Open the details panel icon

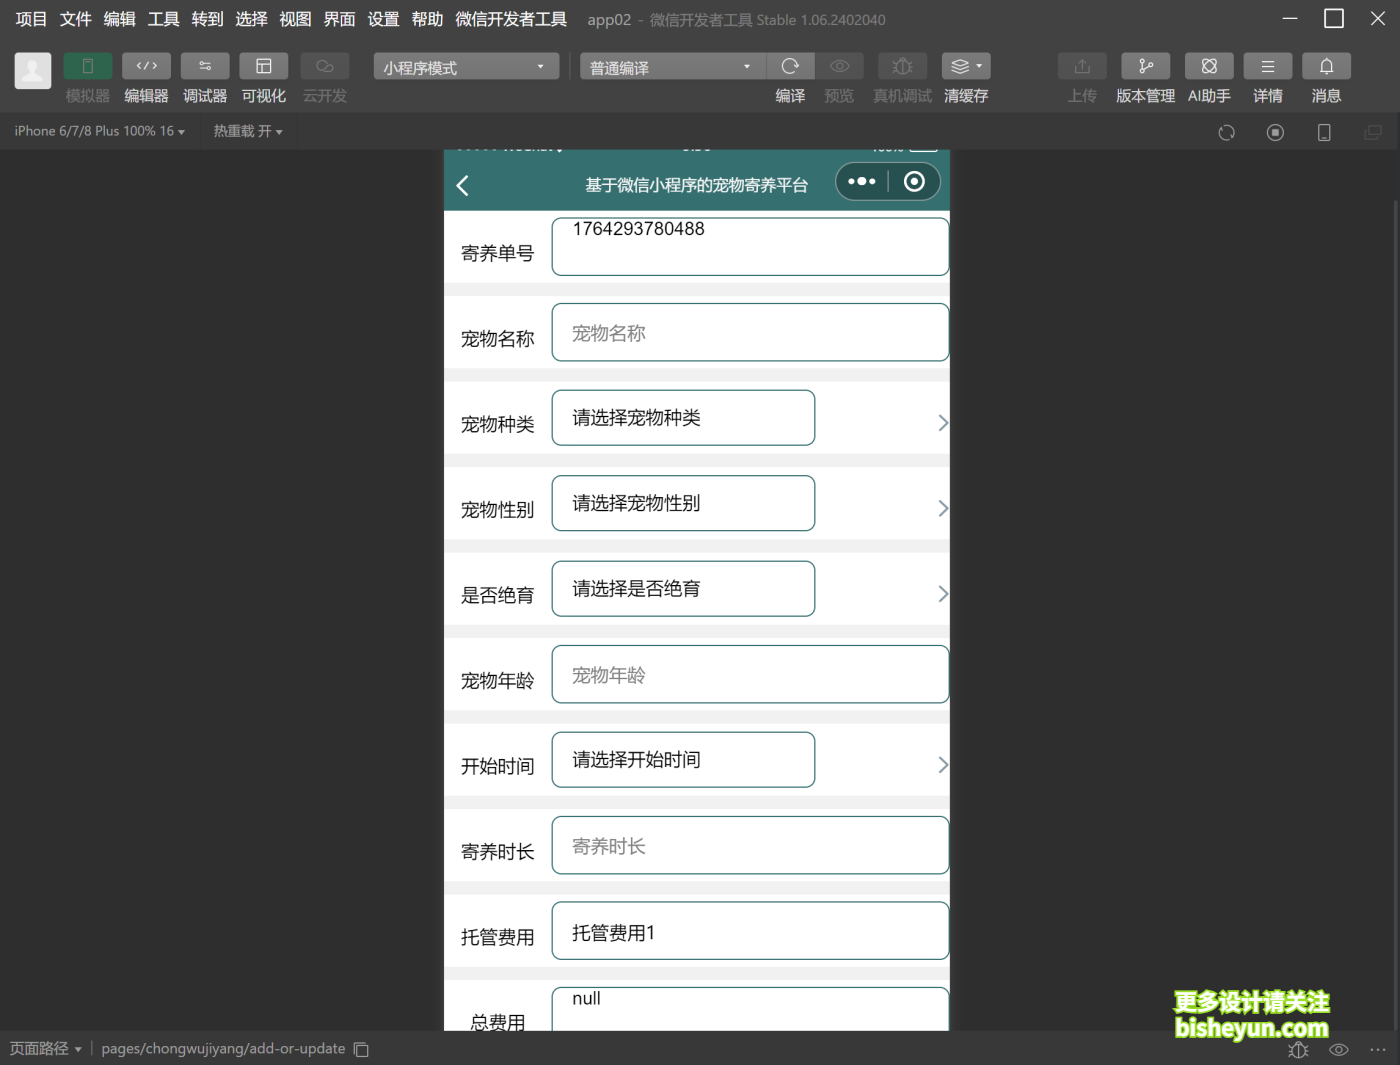point(1267,66)
